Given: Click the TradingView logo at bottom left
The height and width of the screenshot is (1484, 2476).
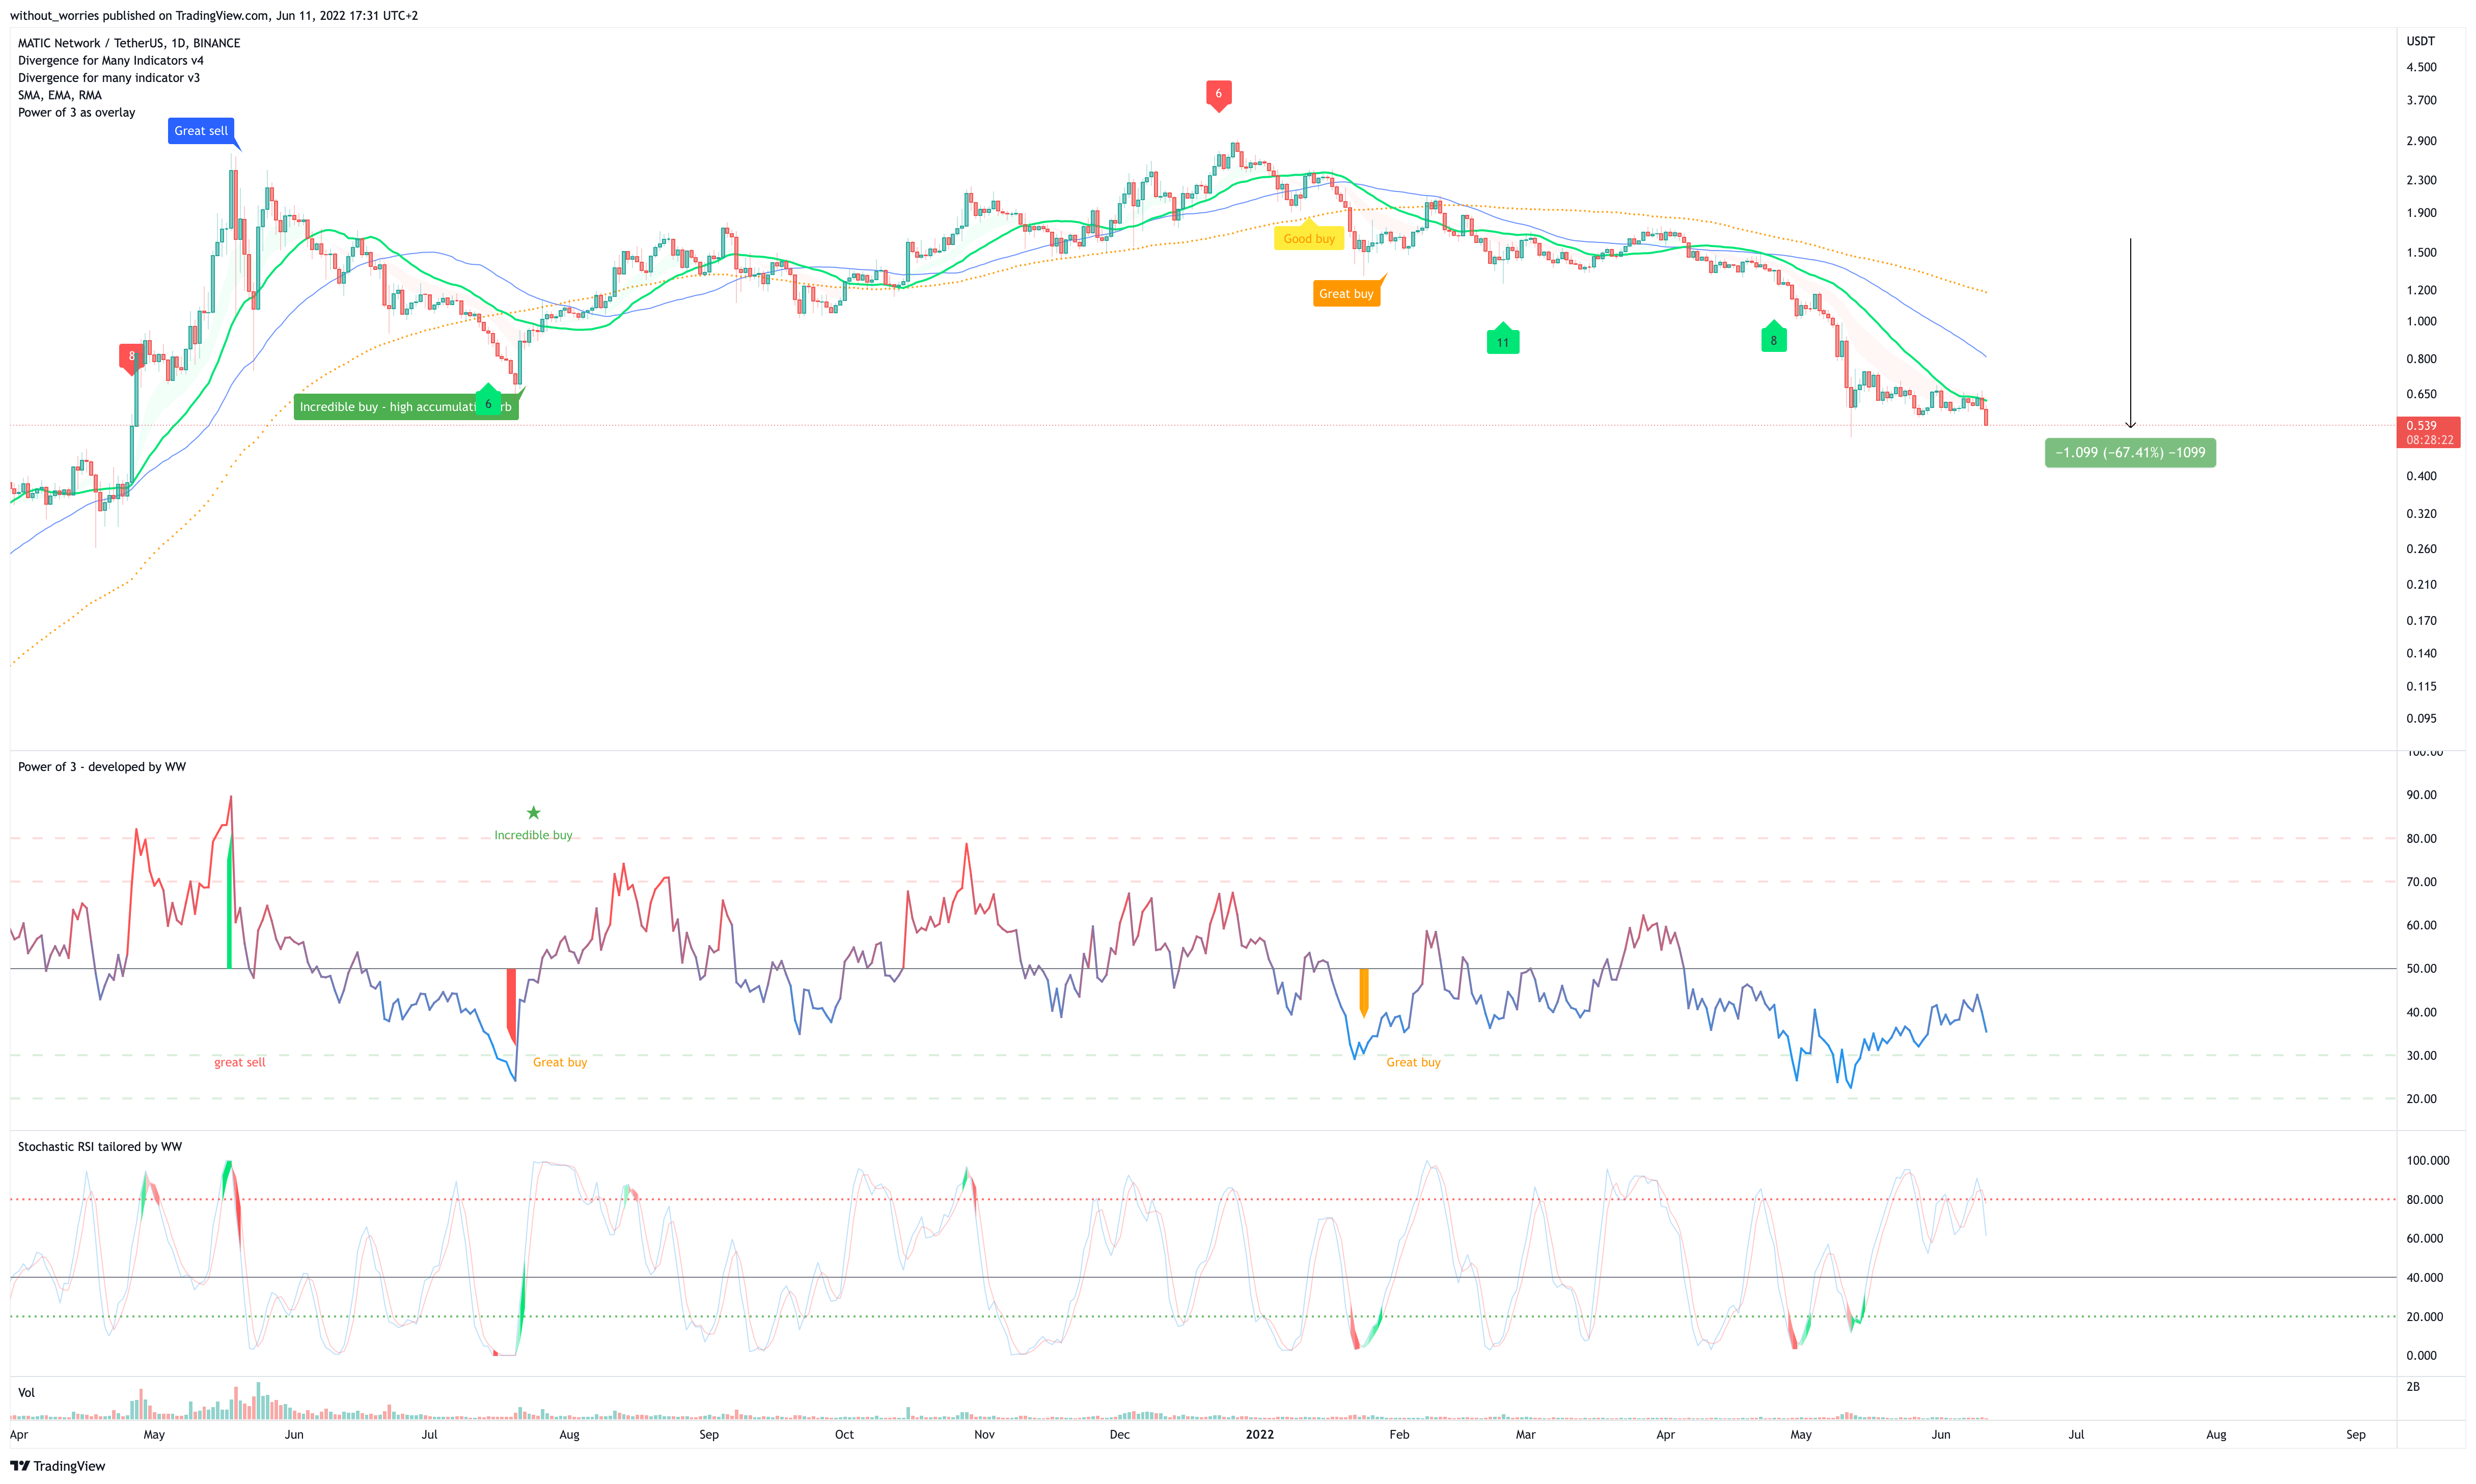Looking at the screenshot, I should coord(57,1466).
